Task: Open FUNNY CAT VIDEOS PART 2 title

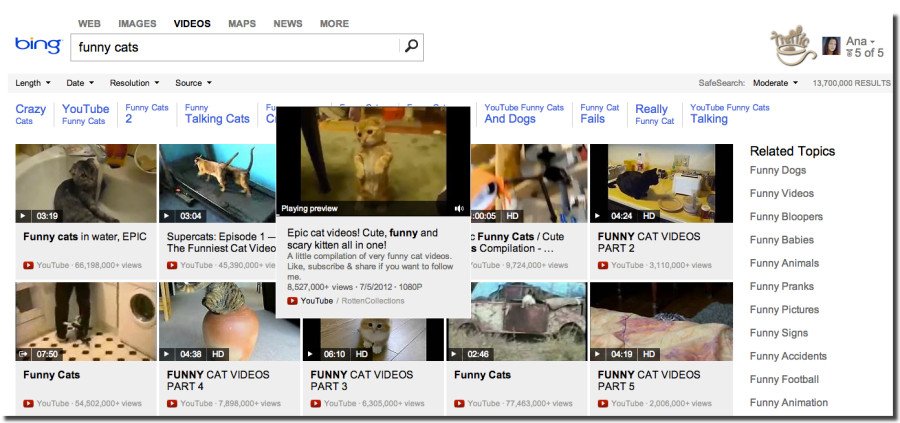Action: tap(649, 242)
